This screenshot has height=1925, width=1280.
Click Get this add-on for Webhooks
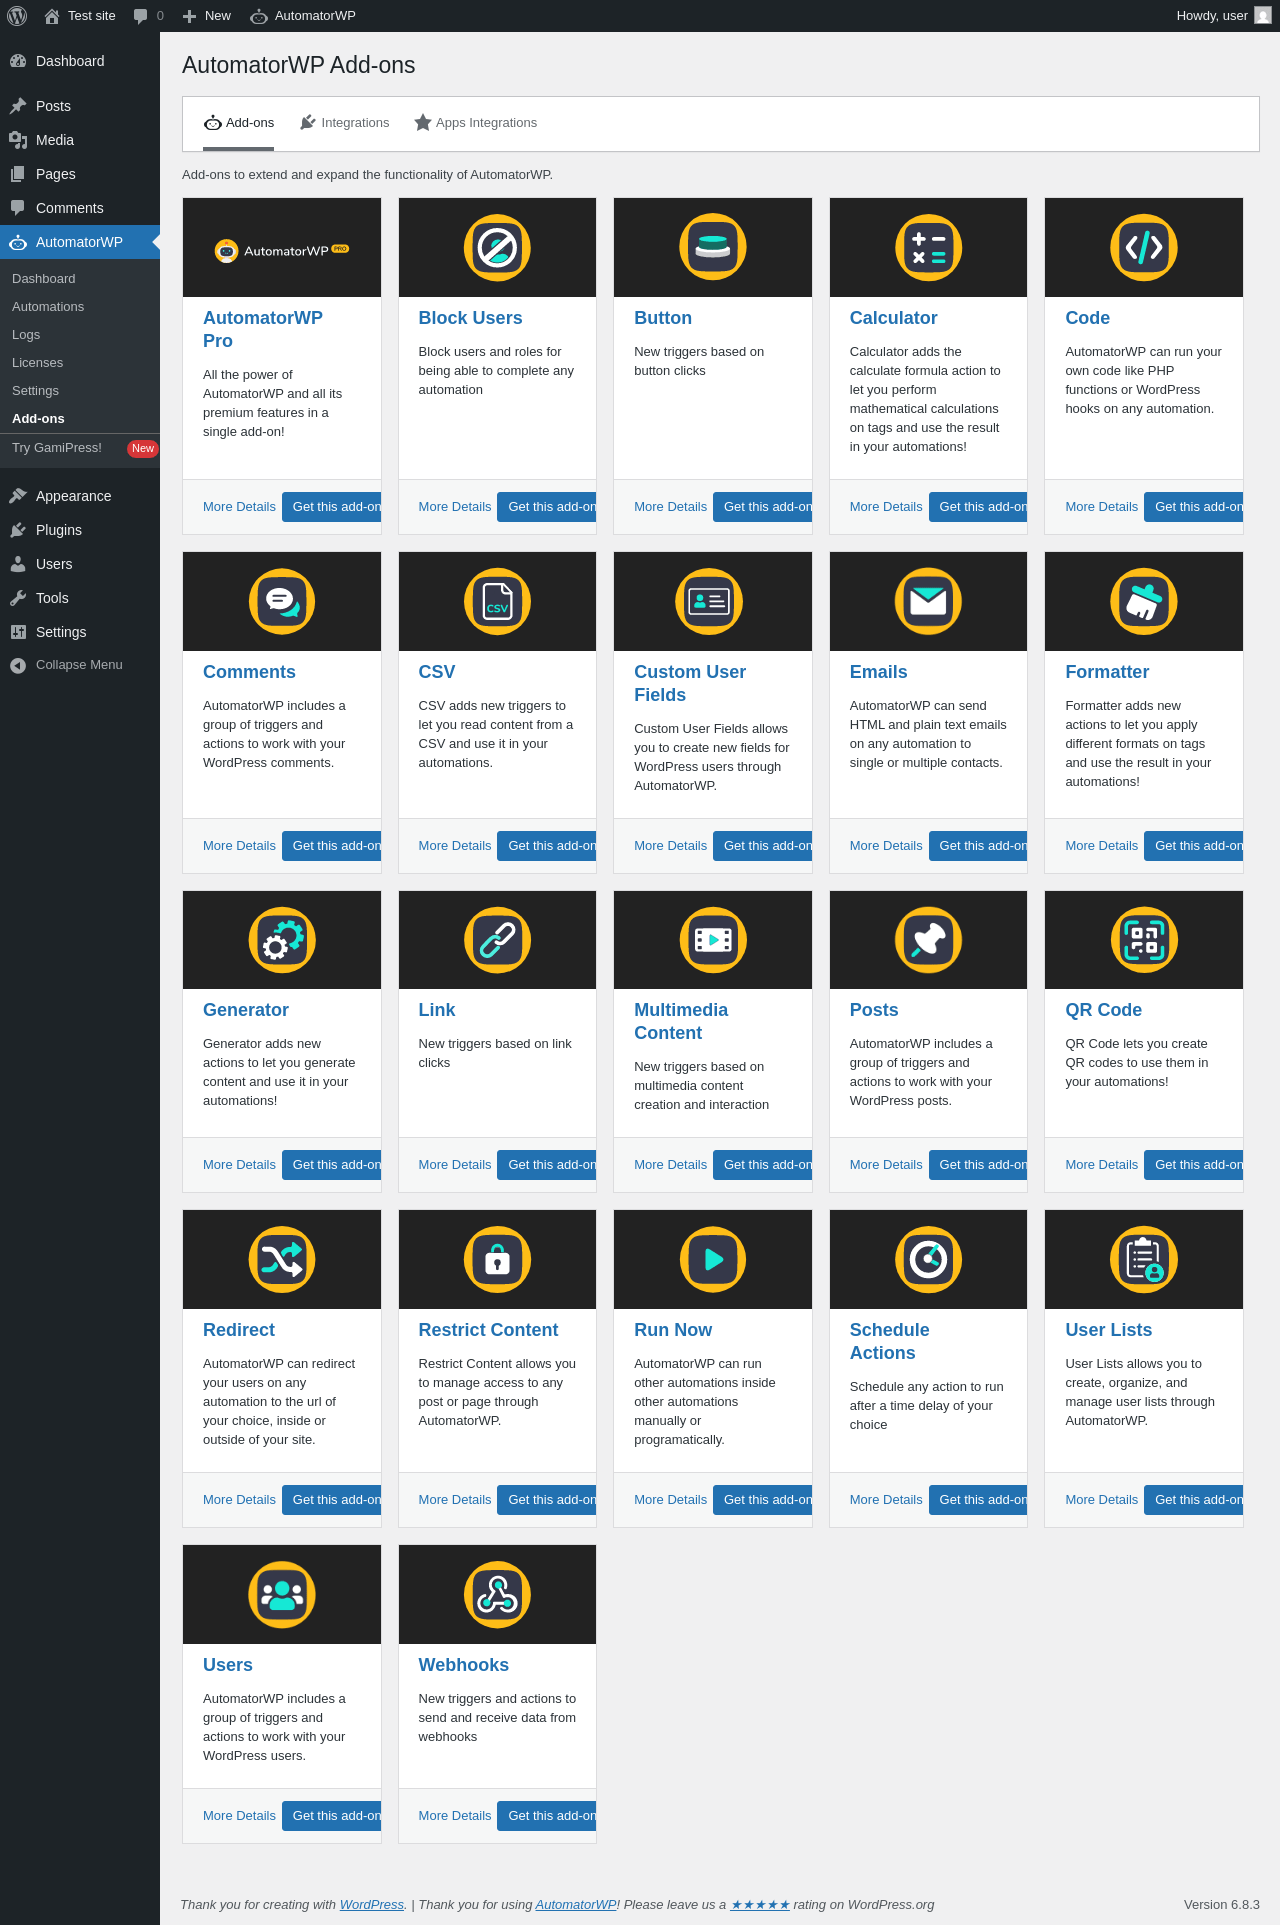(x=547, y=1816)
